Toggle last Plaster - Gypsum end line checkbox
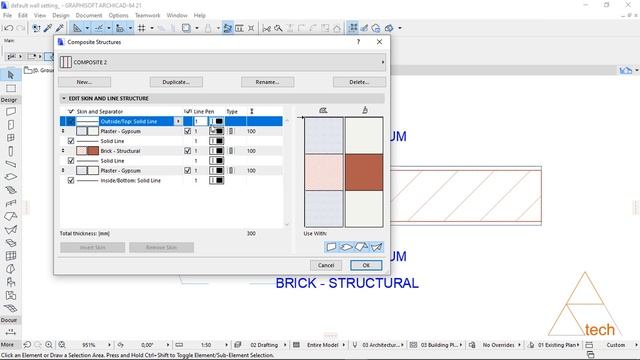This screenshot has width=640, height=360. coord(187,170)
